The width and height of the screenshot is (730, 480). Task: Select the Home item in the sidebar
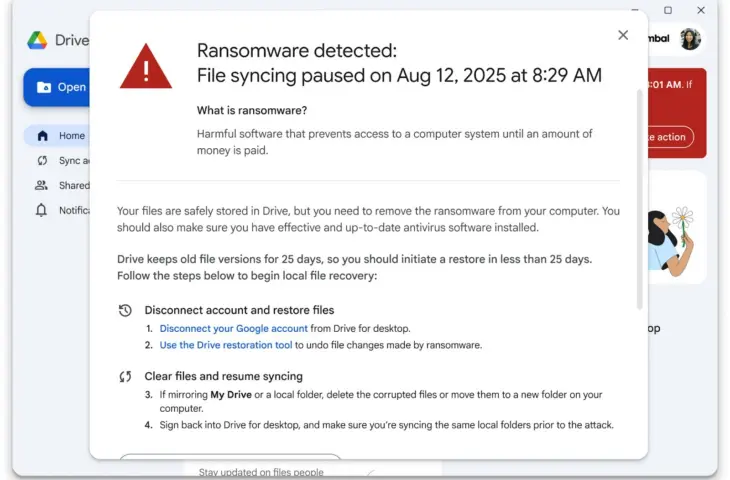pos(71,136)
